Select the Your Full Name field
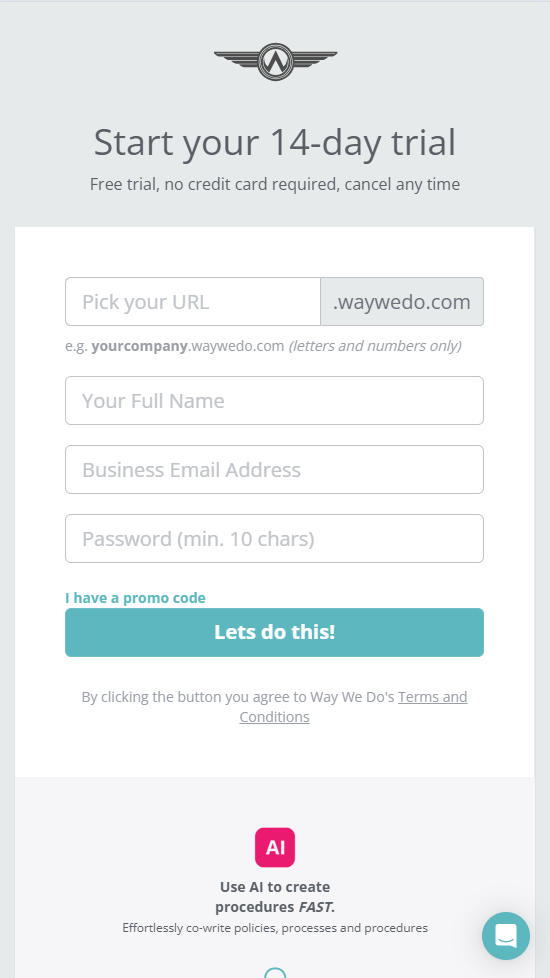 tap(274, 400)
